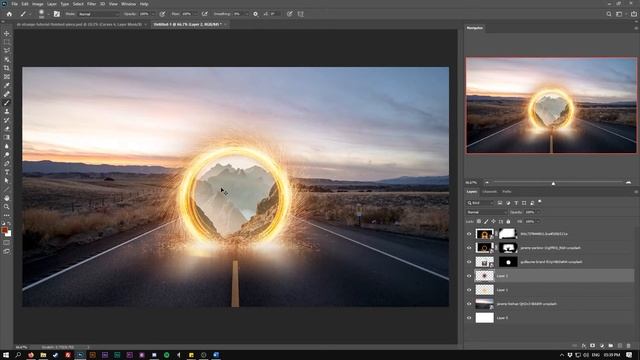Open smoothing options gear icon

256,14
